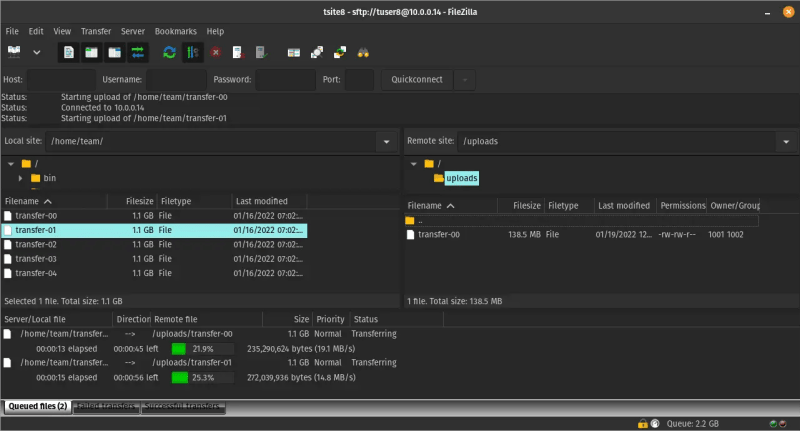The width and height of the screenshot is (800, 431).
Task: Toggle the message log display icon
Action: (68, 52)
